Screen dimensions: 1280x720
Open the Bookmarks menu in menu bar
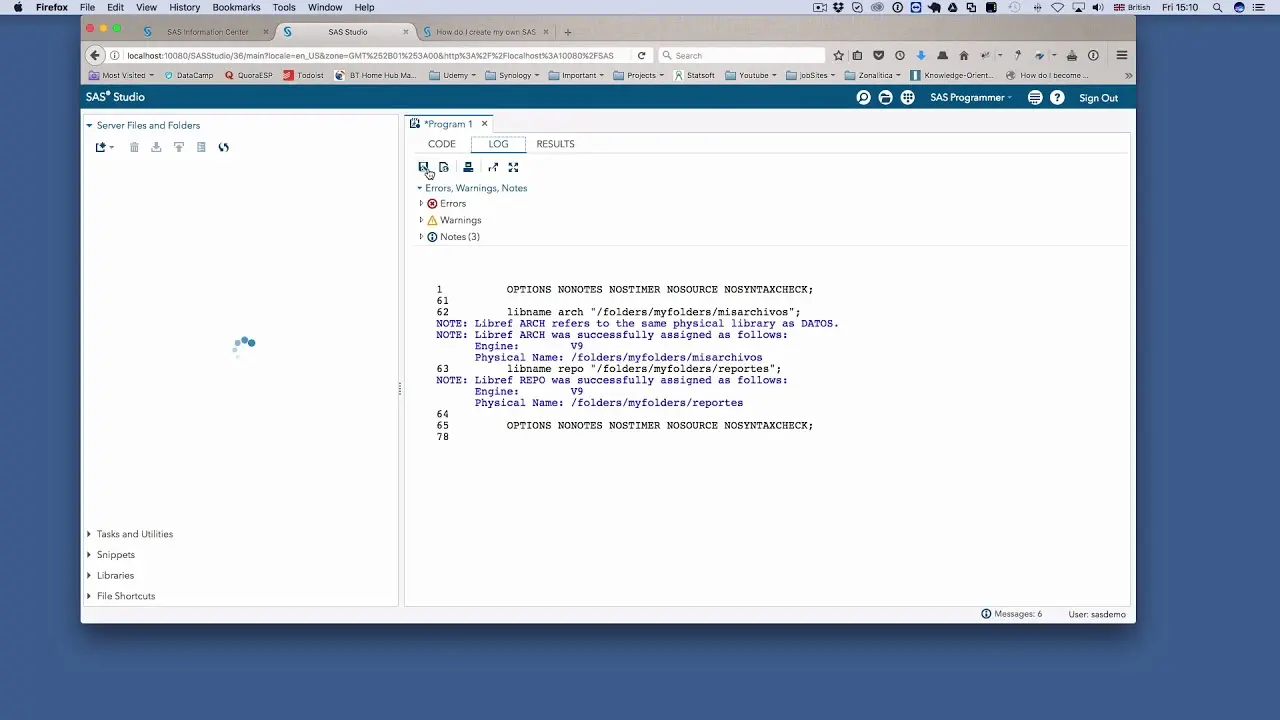click(236, 7)
